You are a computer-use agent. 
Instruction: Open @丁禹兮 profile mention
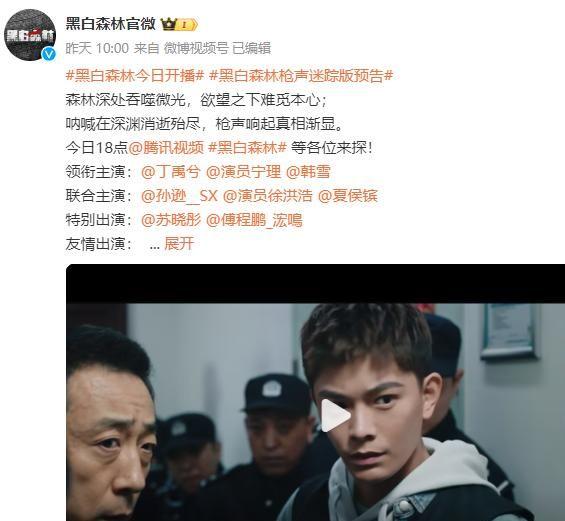point(170,172)
